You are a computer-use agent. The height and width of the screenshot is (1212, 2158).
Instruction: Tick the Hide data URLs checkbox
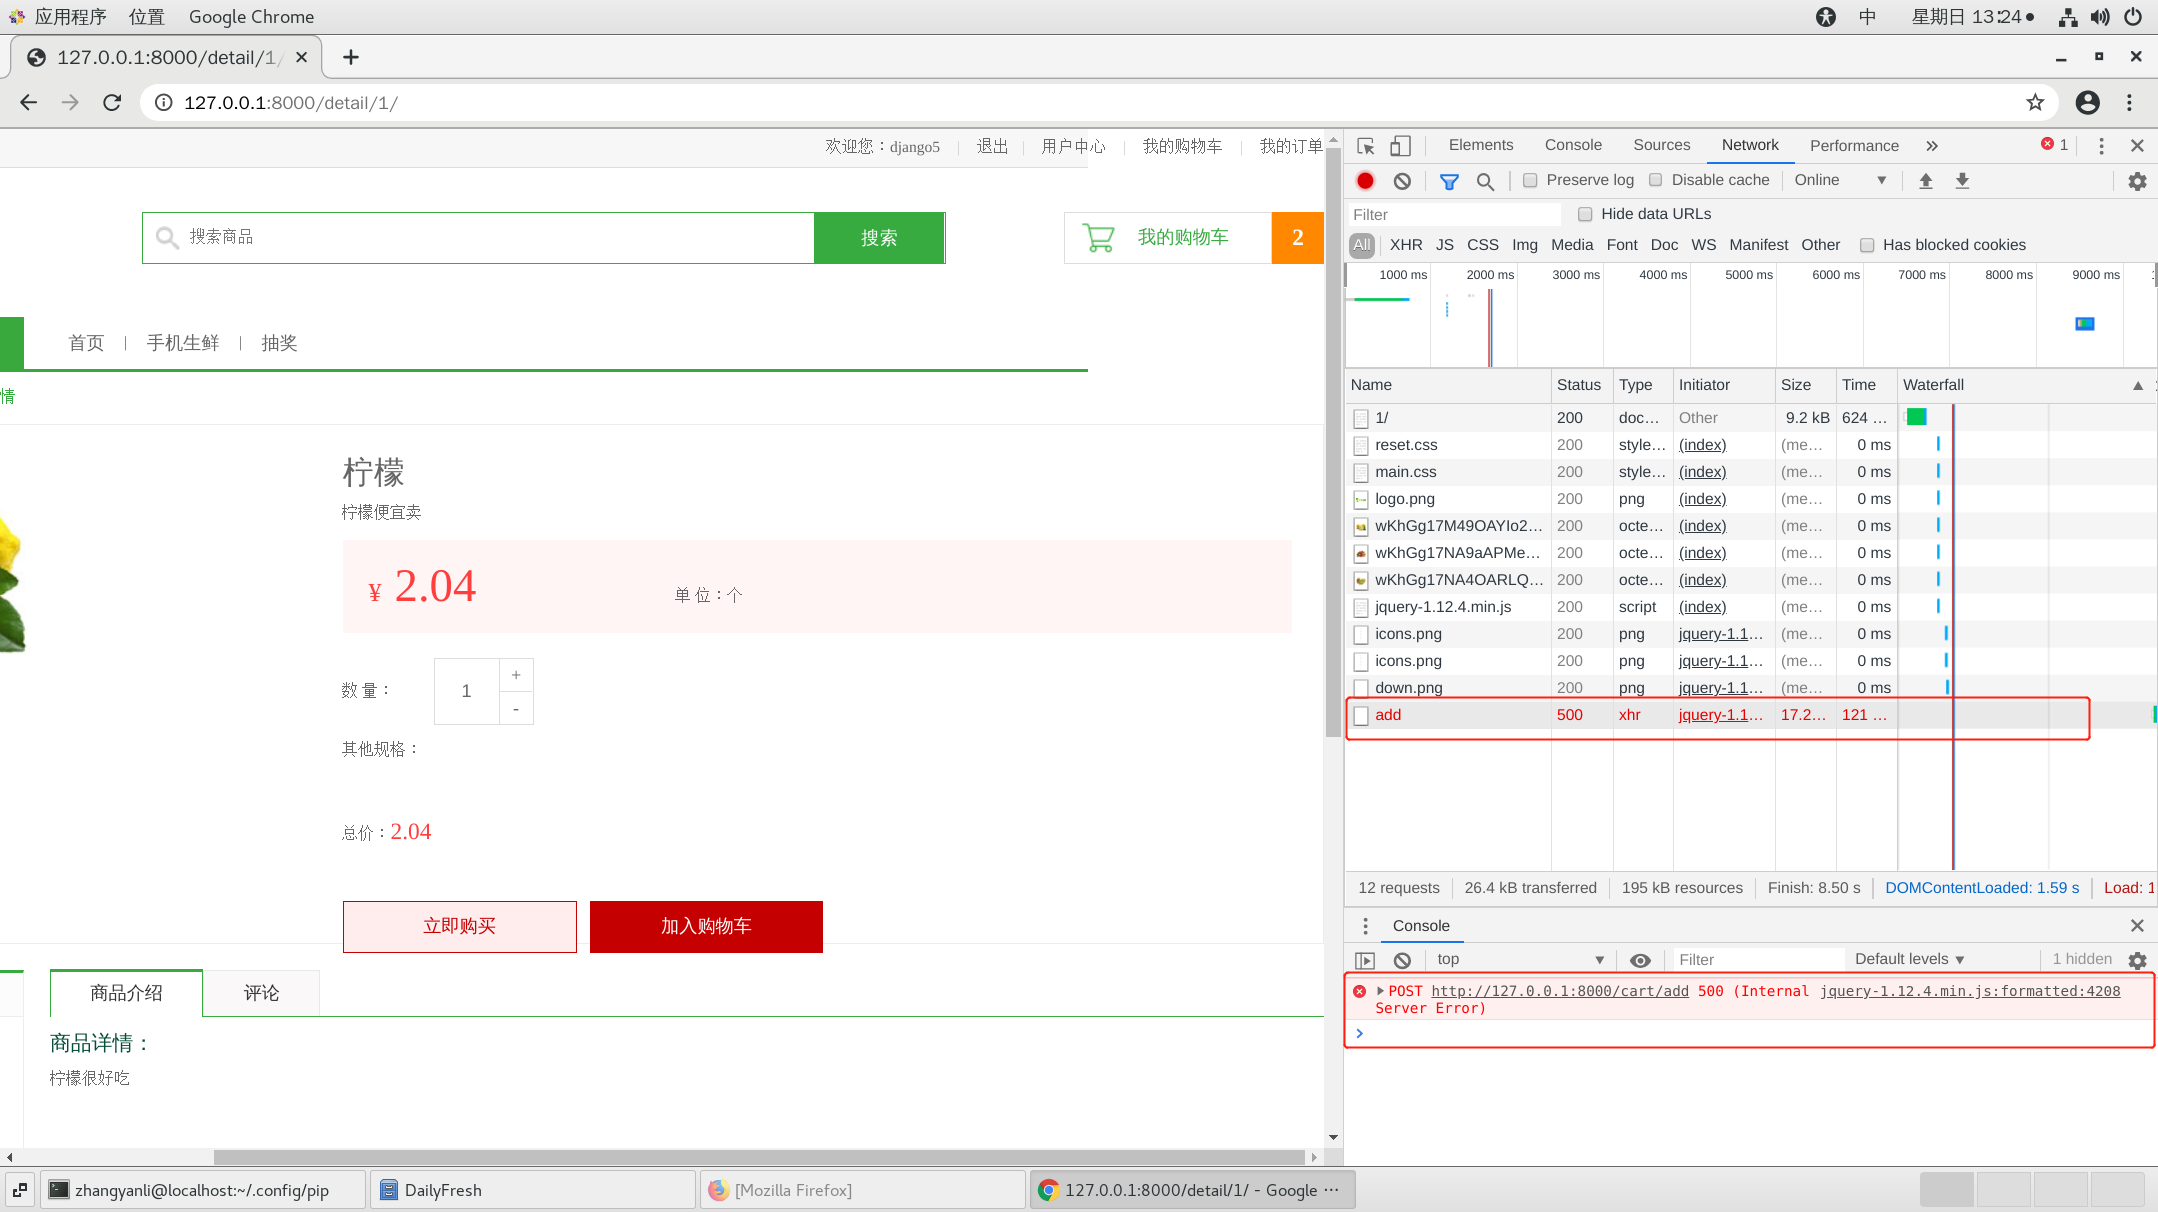coord(1585,214)
